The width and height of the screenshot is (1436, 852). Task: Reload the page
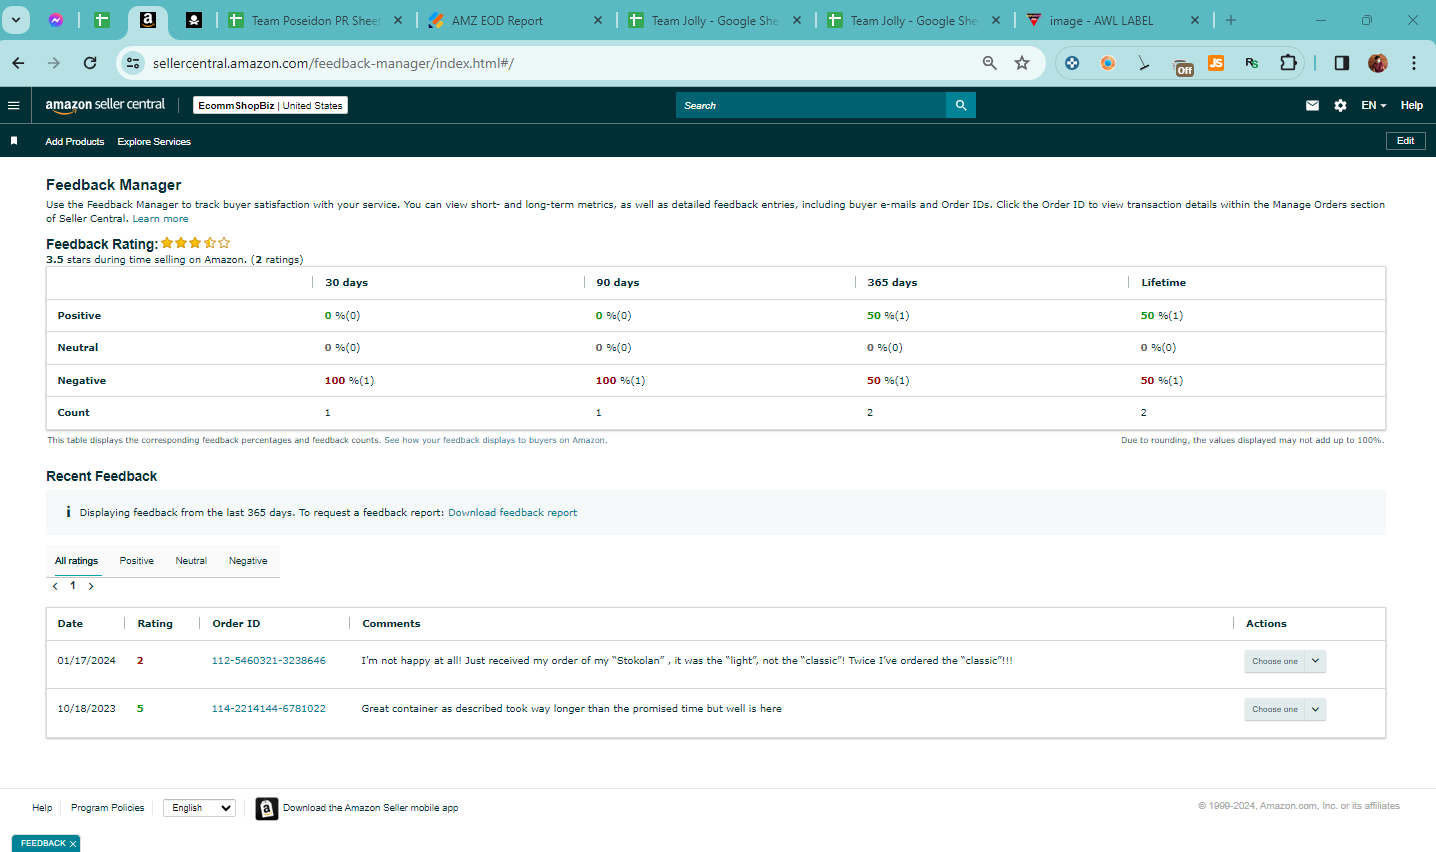pos(90,63)
